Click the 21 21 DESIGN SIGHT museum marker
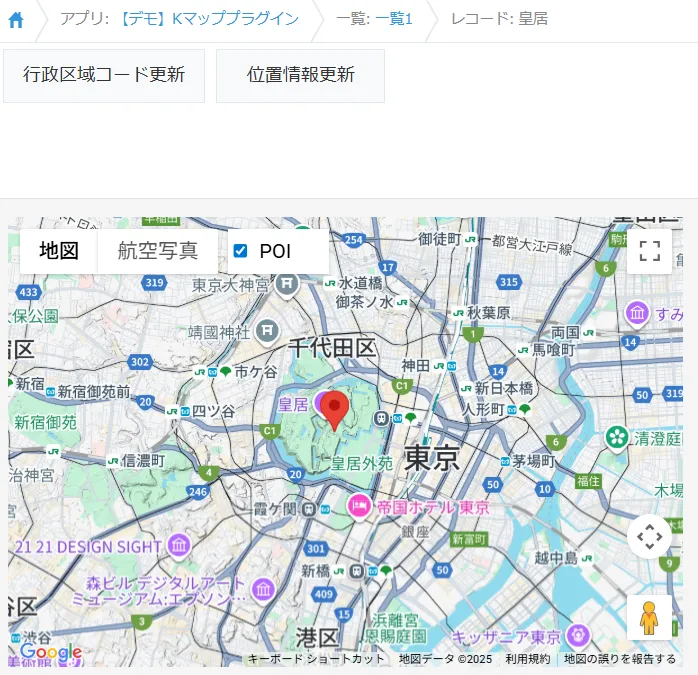Image resolution: width=698 pixels, height=675 pixels. pyautogui.click(x=180, y=546)
